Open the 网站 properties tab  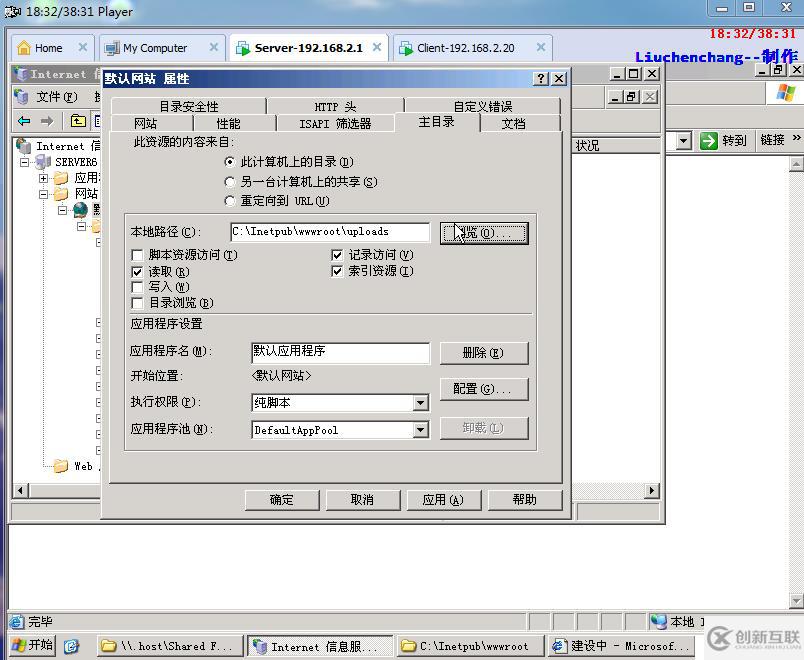(146, 123)
